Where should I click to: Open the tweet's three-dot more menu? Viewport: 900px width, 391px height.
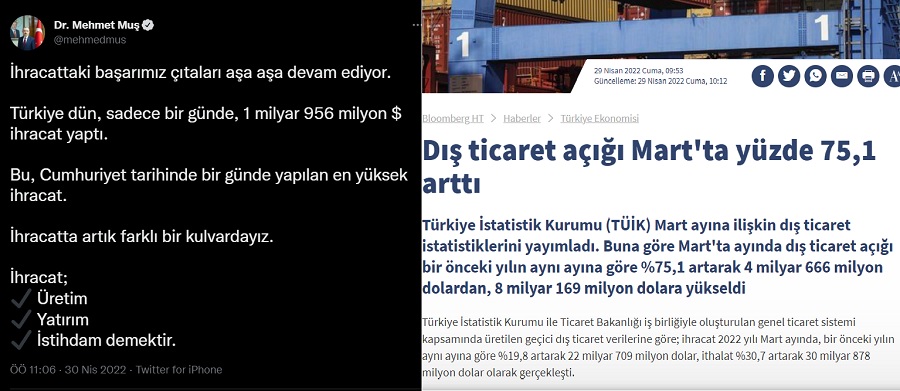tap(416, 25)
